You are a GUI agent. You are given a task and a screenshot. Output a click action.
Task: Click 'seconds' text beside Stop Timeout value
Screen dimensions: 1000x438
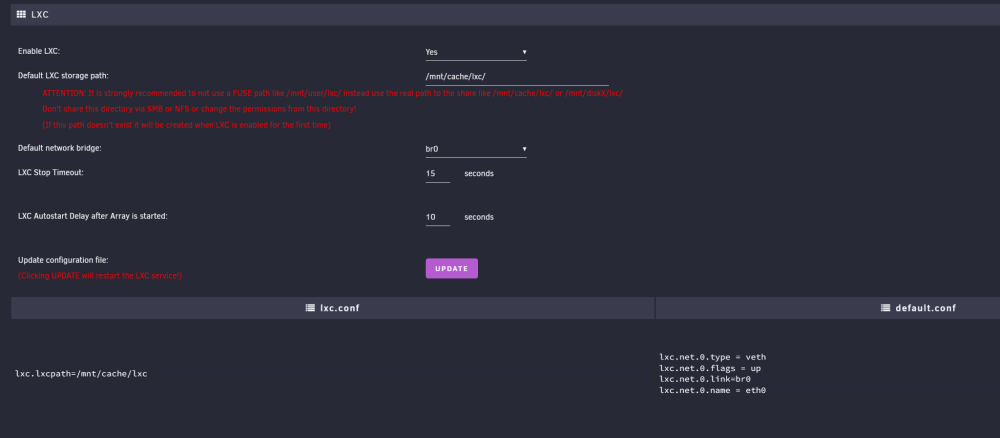[479, 173]
